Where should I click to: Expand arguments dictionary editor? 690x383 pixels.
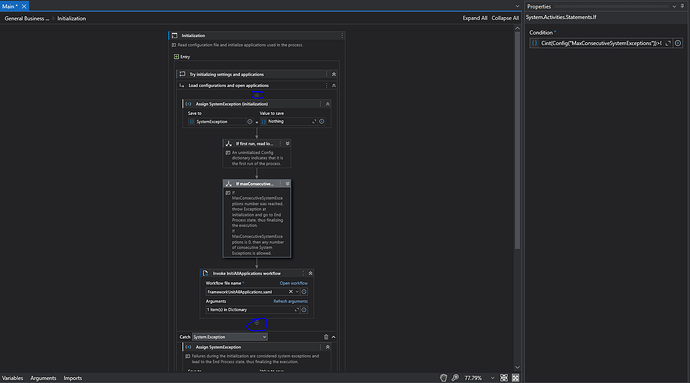(x=297, y=309)
